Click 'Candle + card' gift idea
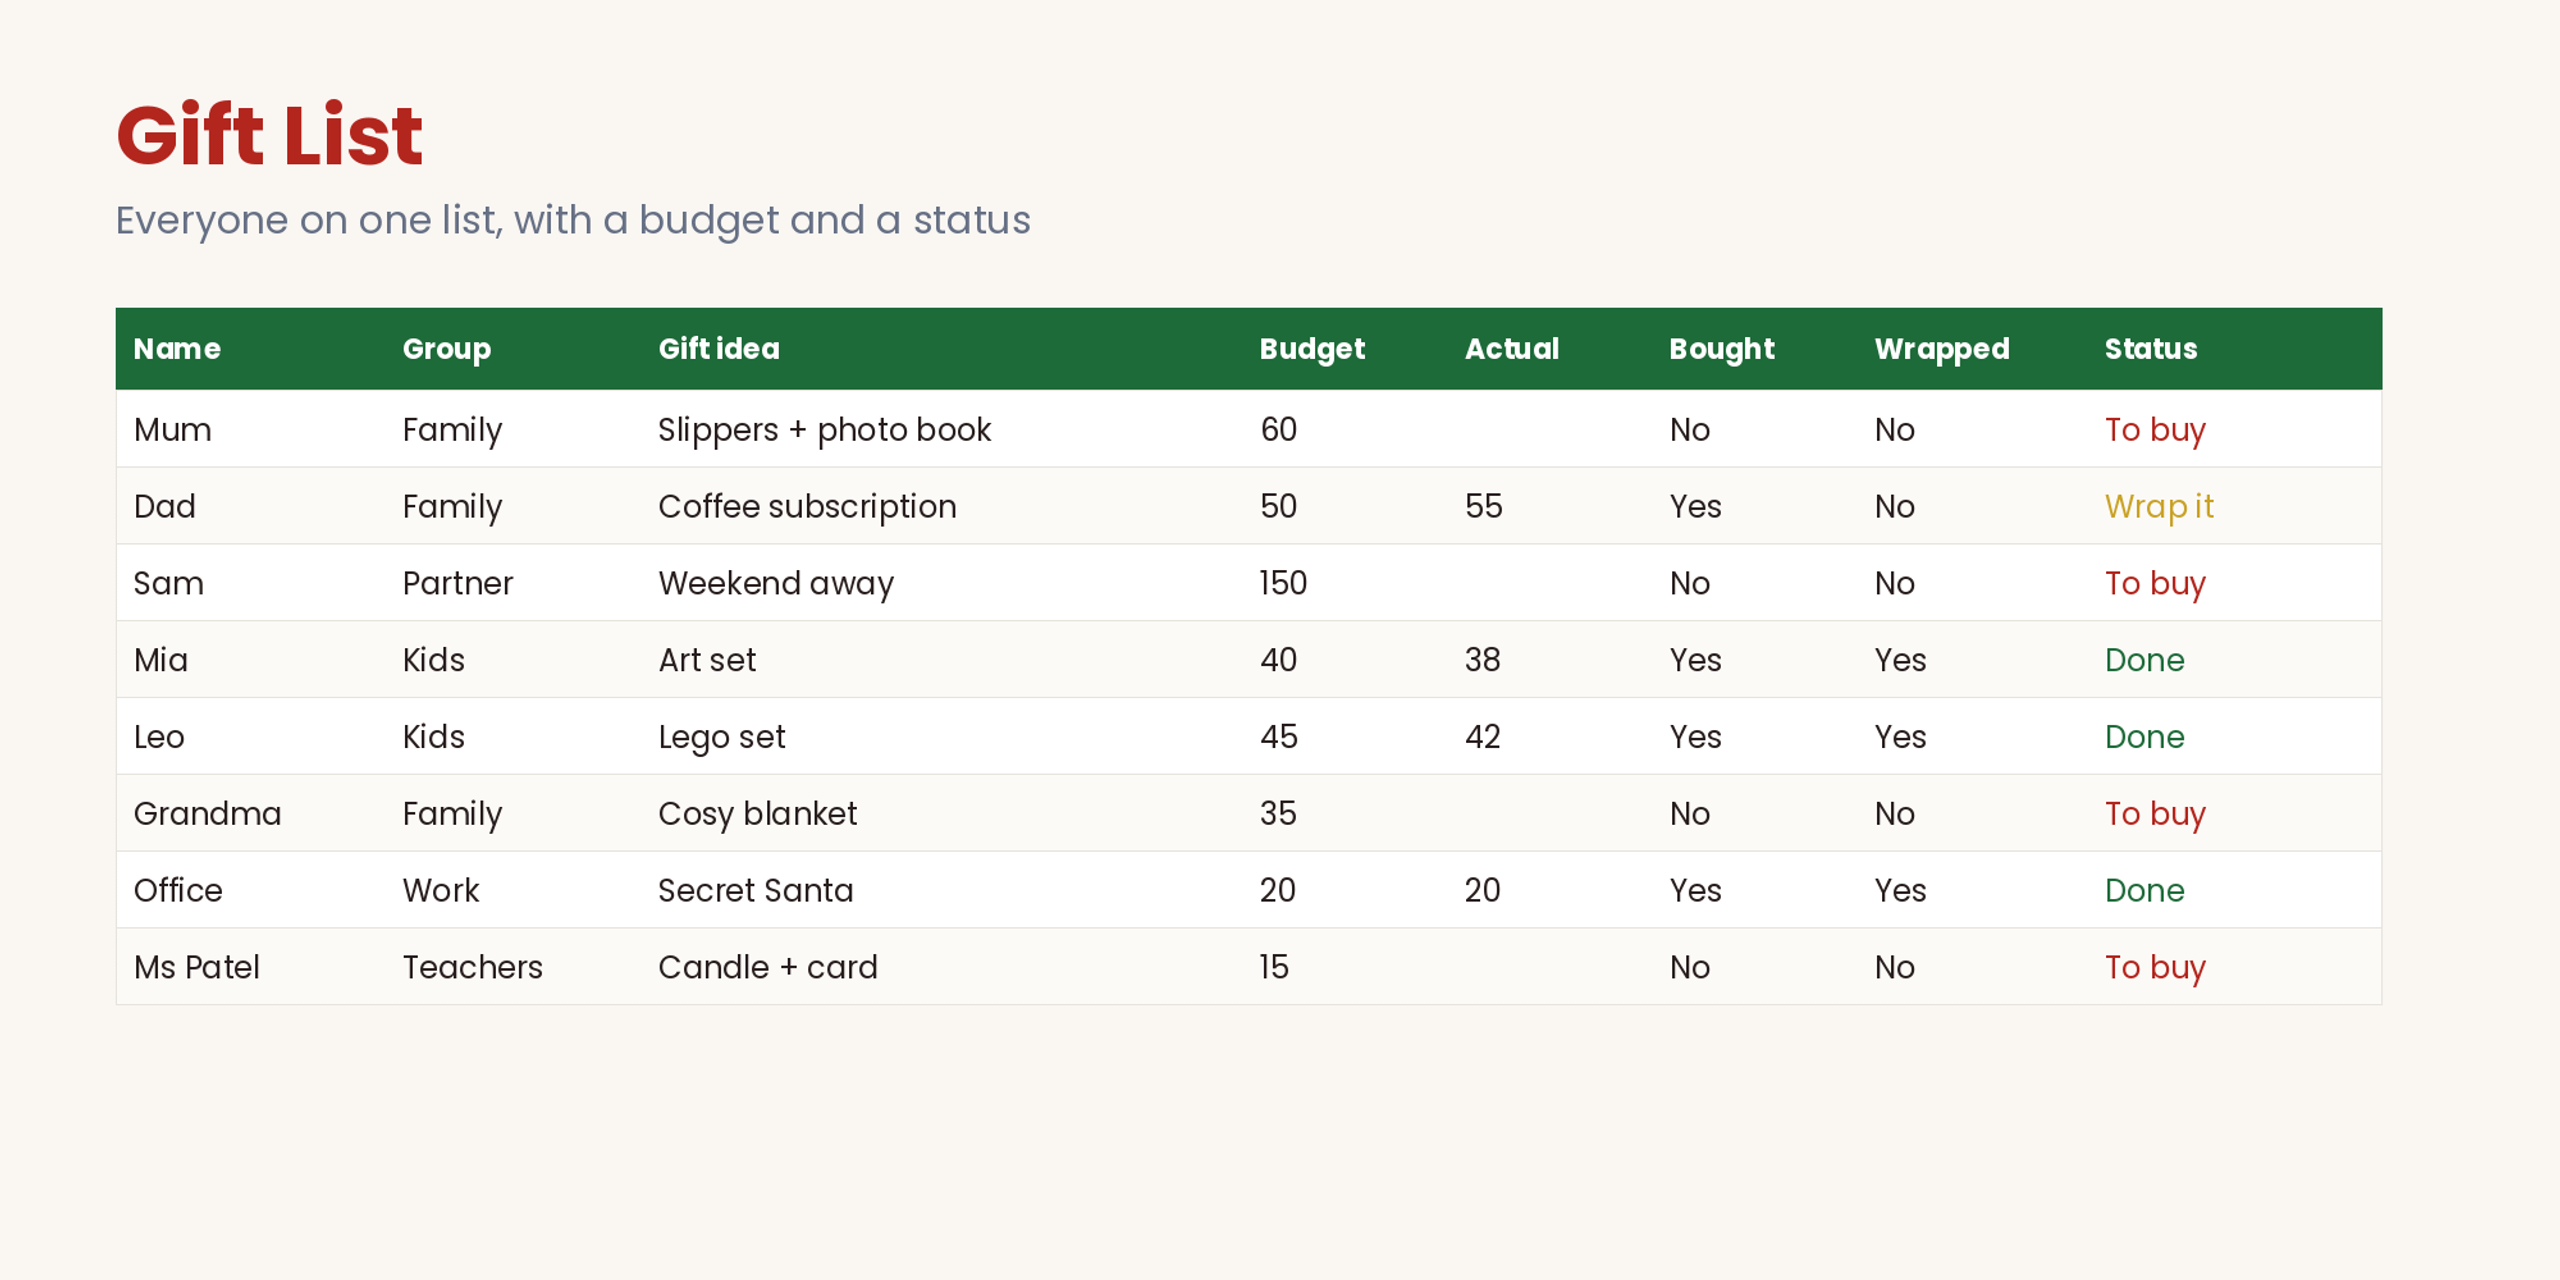The height and width of the screenshot is (1280, 2560). [768, 967]
